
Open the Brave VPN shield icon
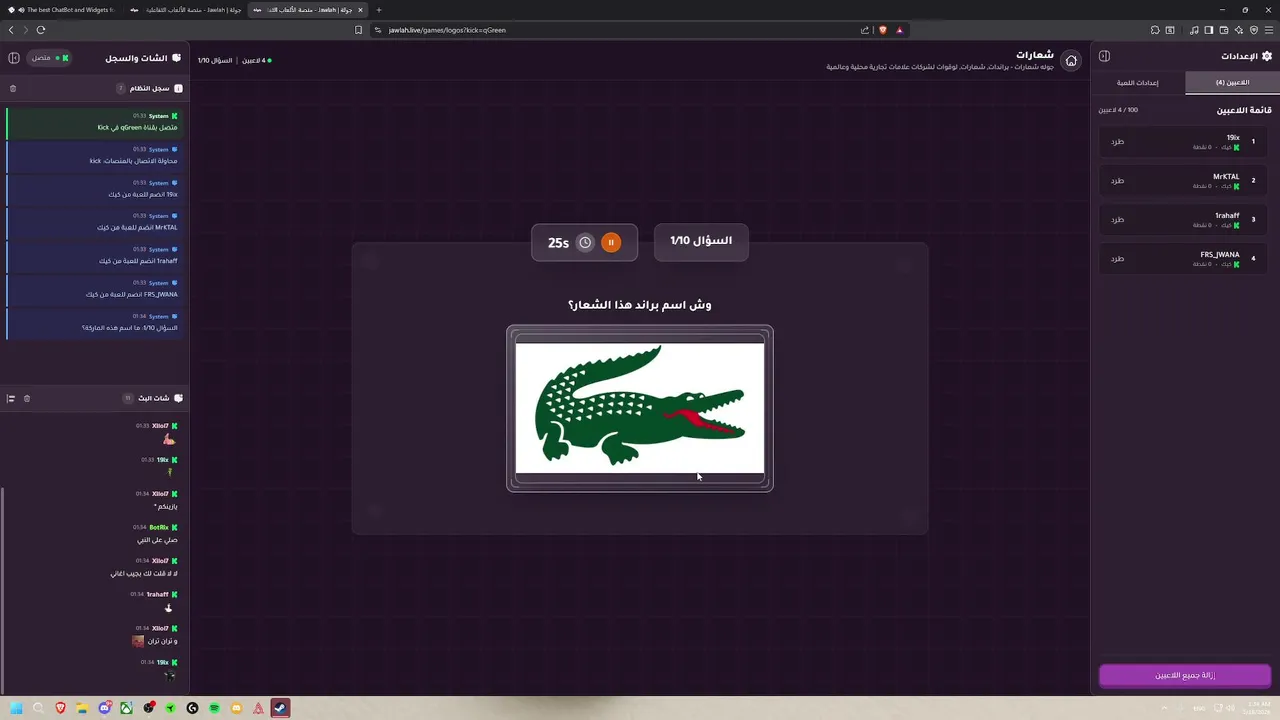(x=1254, y=30)
